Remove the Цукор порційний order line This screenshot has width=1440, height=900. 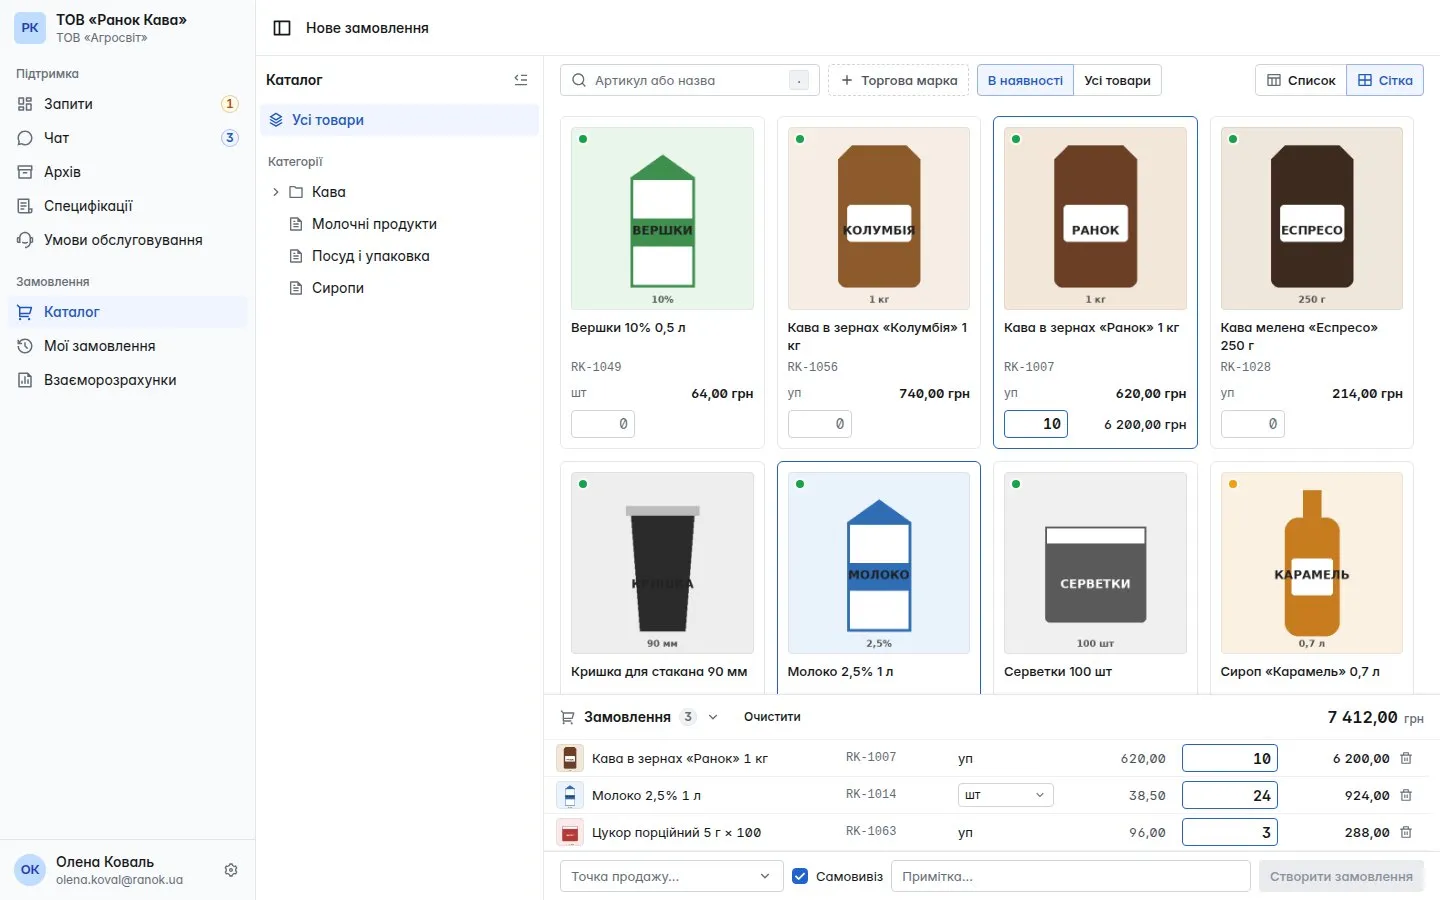pos(1406,832)
